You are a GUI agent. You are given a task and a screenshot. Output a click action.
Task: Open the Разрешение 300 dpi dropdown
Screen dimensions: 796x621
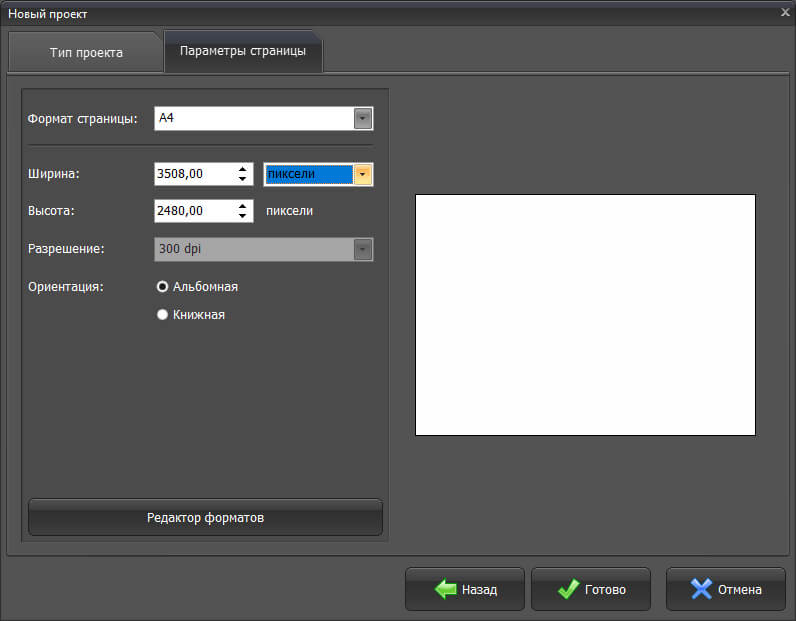[x=263, y=249]
